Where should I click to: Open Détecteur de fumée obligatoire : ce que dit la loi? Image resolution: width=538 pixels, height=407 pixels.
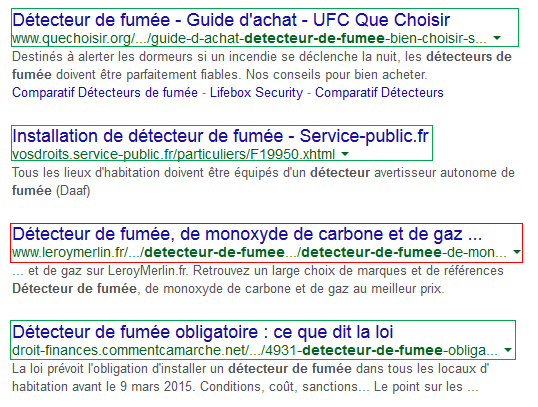point(202,332)
